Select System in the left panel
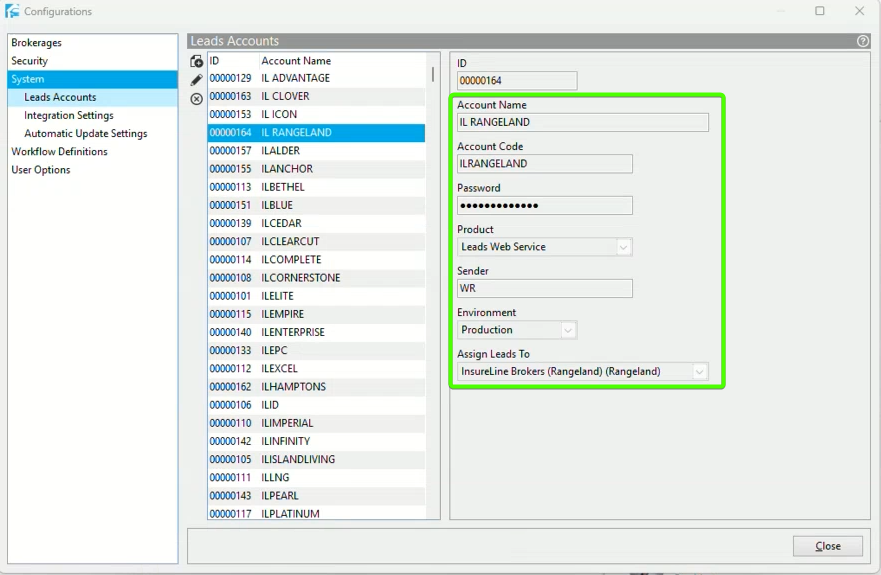The width and height of the screenshot is (881, 575). tap(93, 79)
